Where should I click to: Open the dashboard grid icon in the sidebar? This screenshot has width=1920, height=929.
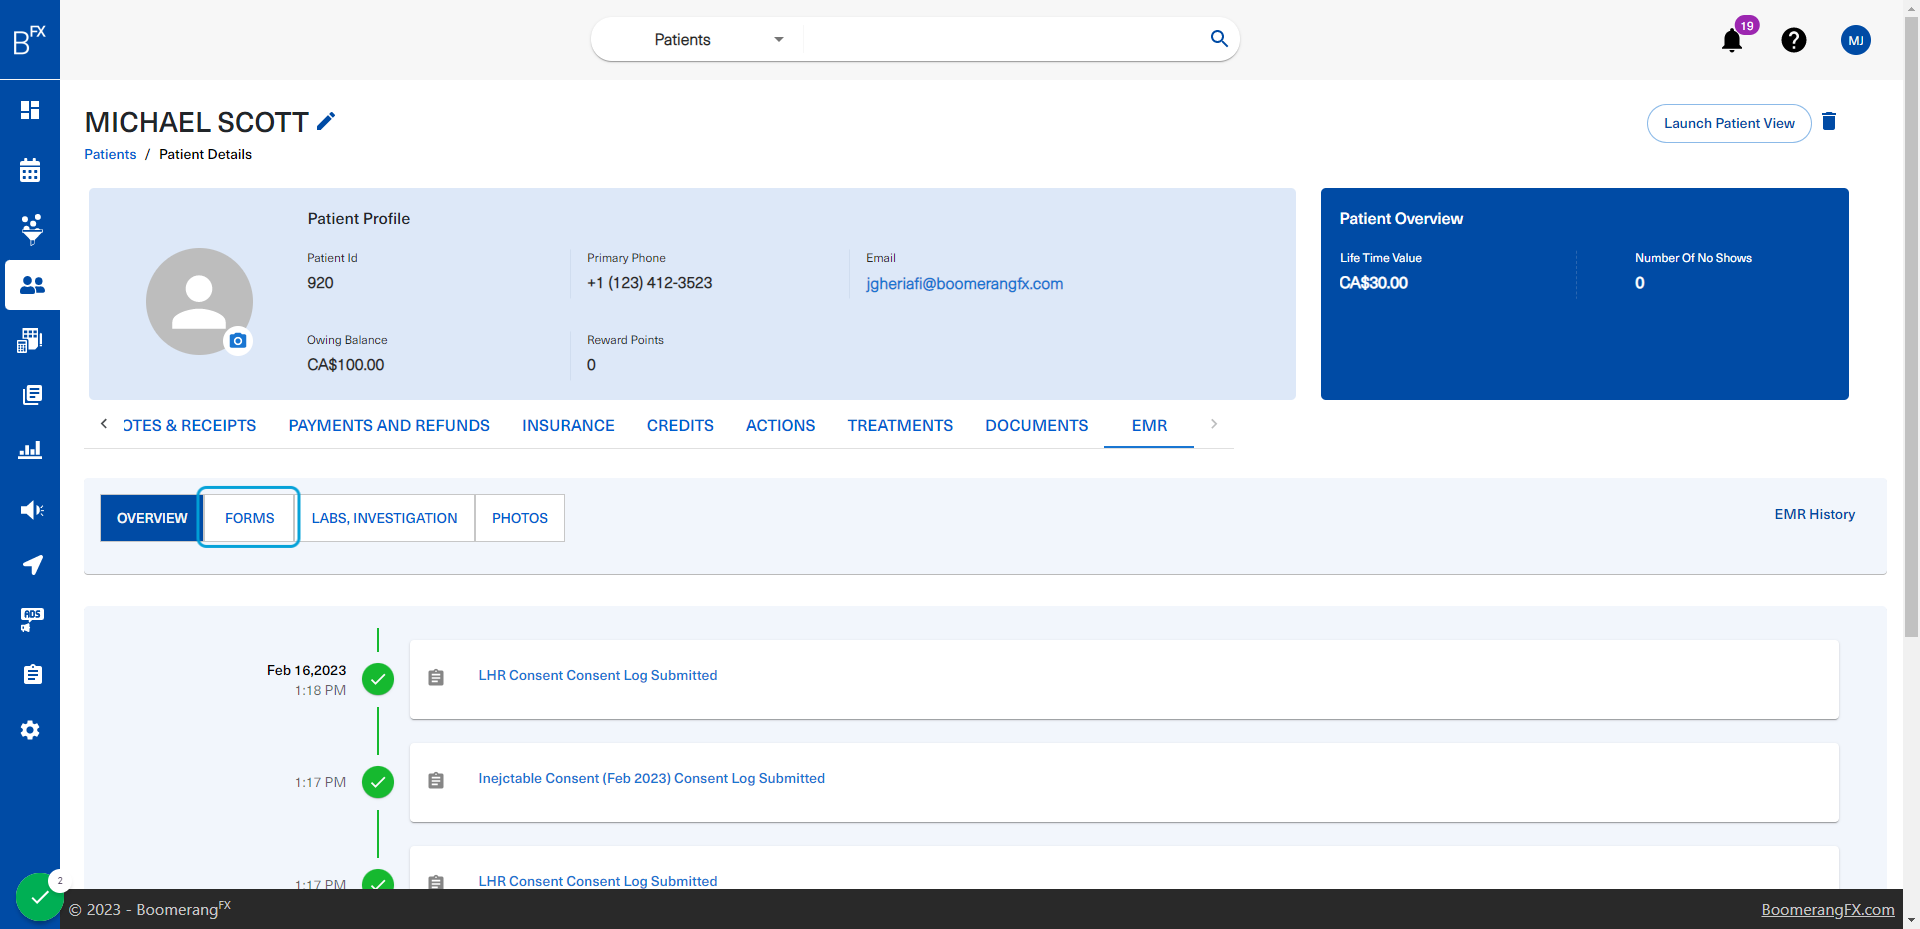(30, 110)
